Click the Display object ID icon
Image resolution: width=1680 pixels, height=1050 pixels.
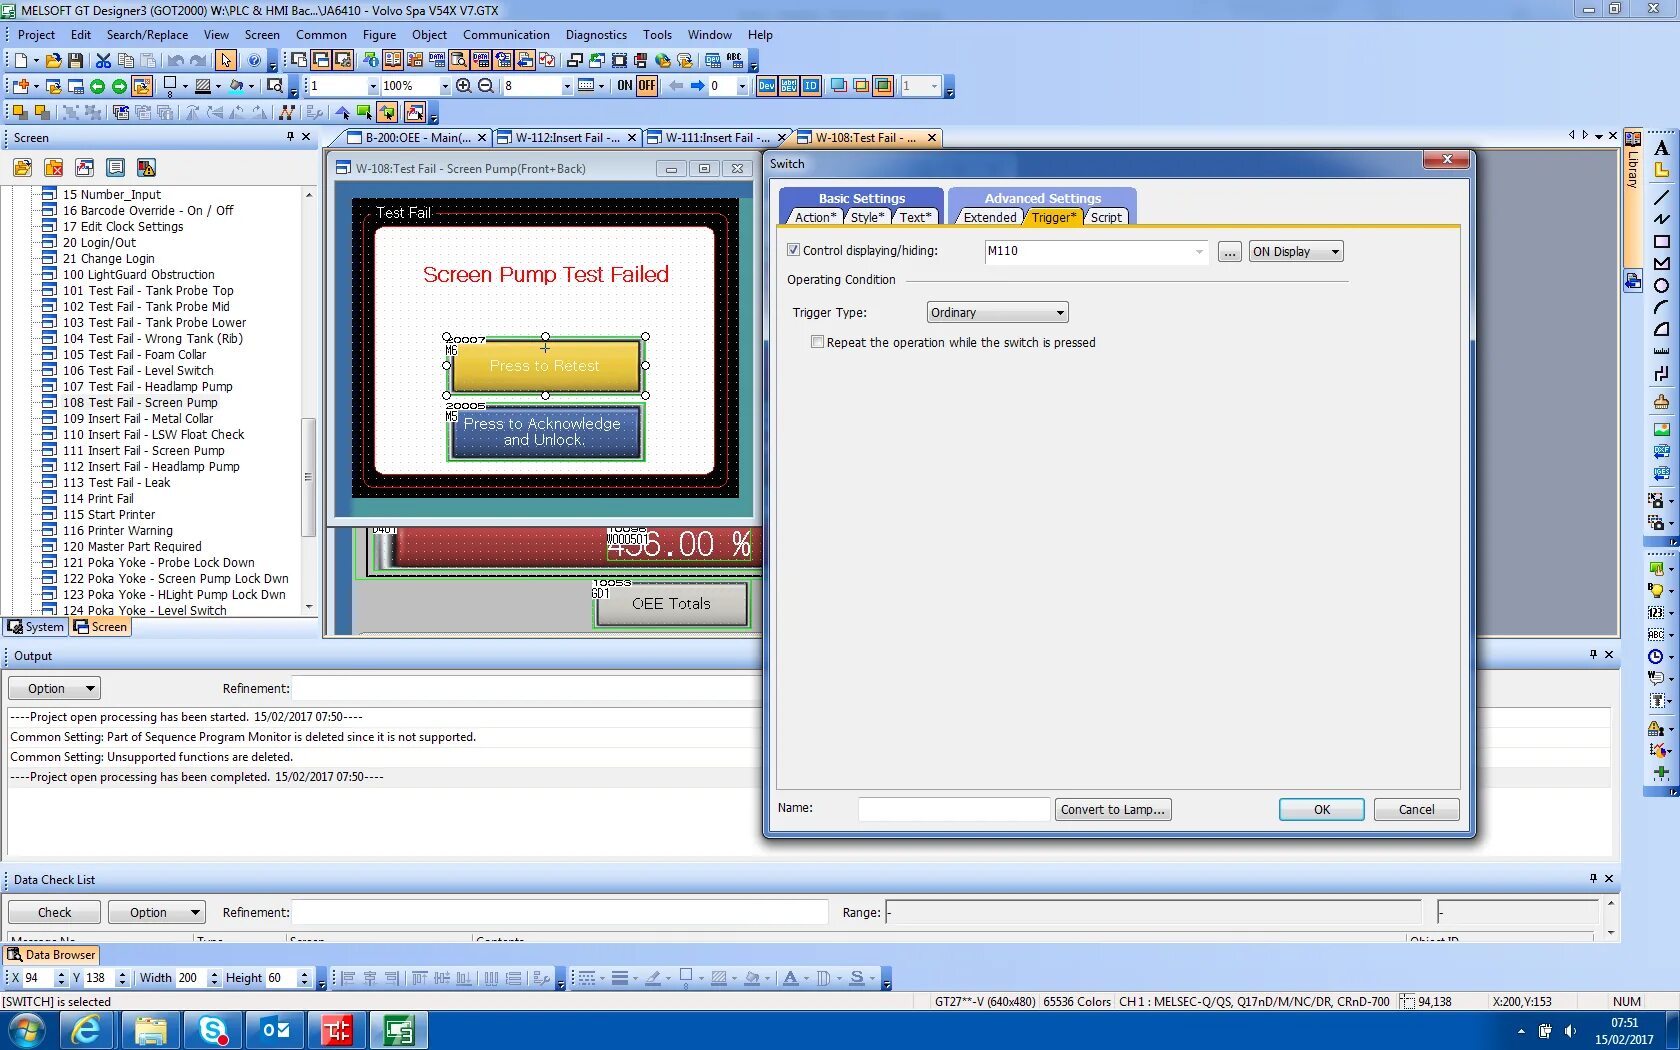[811, 86]
